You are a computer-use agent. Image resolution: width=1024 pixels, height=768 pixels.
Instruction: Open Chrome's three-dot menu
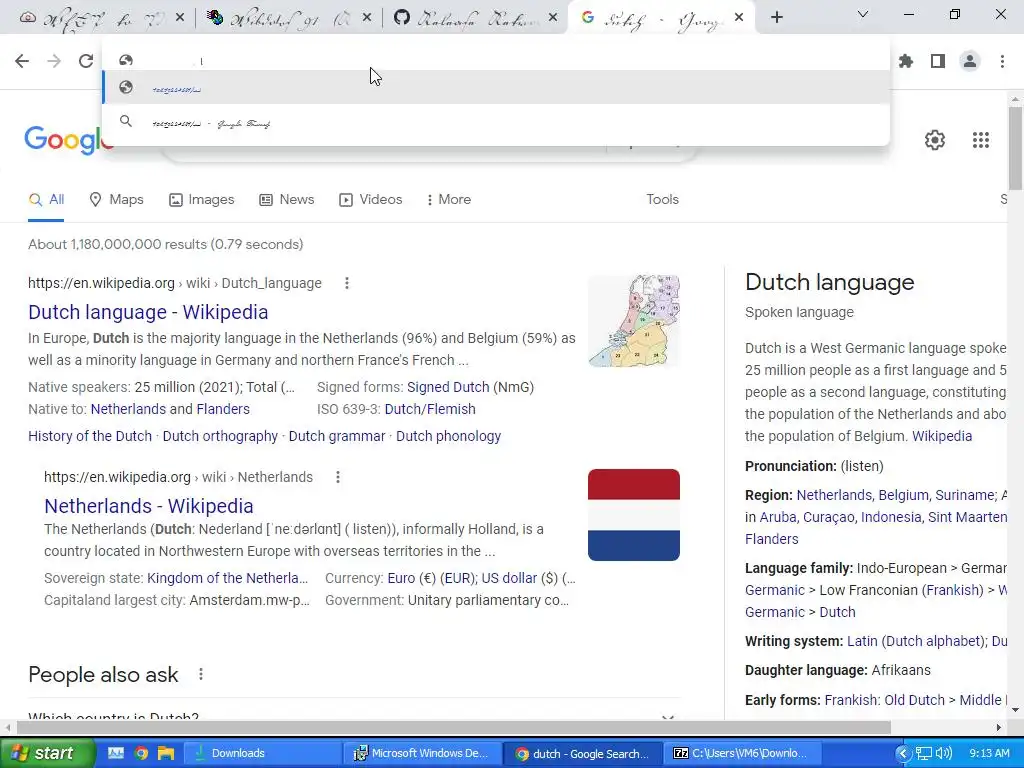(x=1002, y=61)
